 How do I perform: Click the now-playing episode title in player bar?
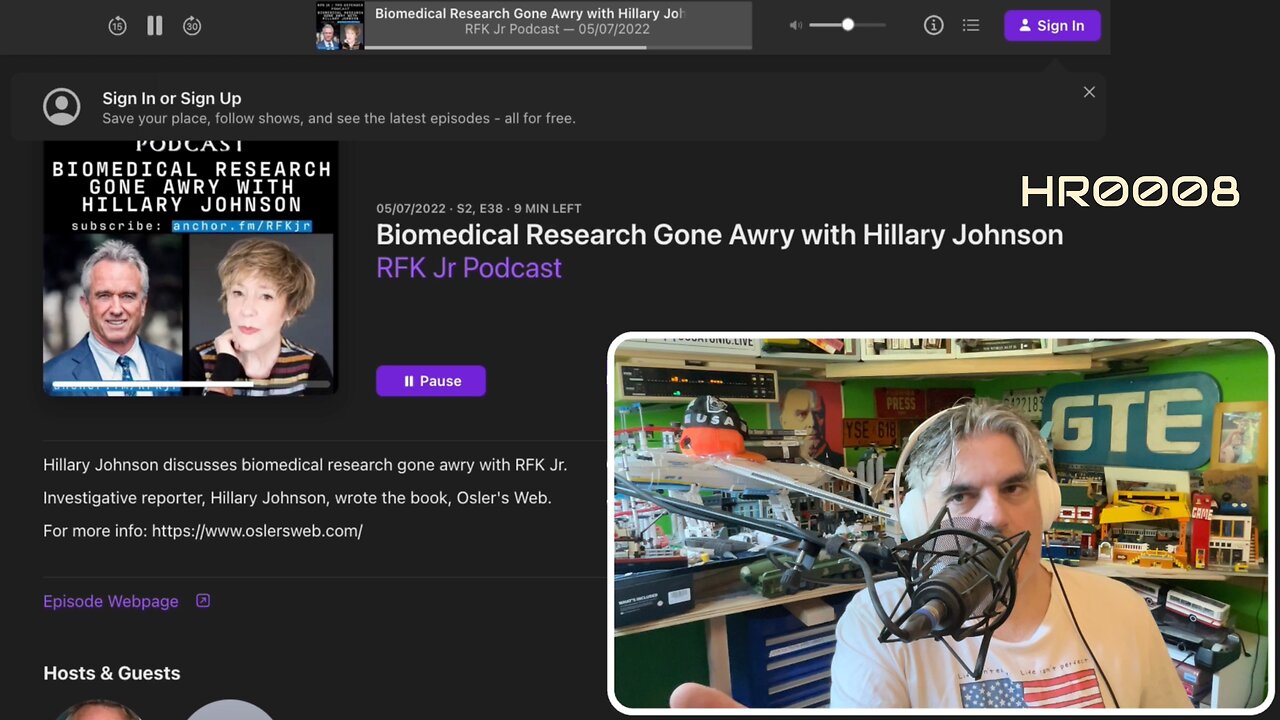tap(530, 14)
